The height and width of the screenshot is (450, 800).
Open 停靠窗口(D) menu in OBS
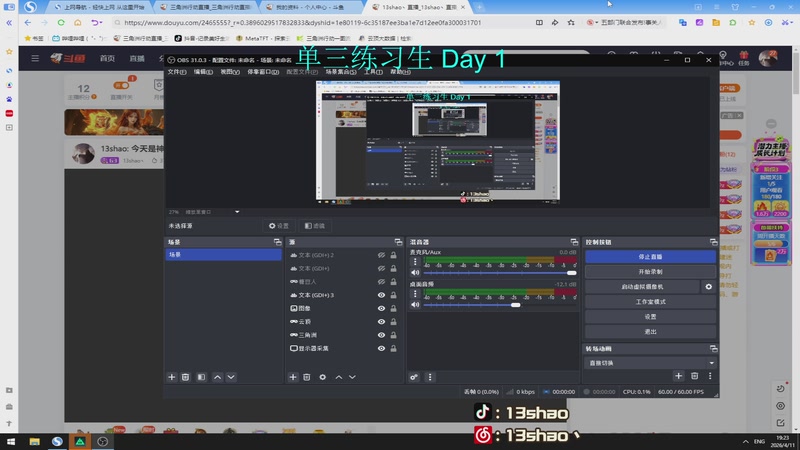(x=263, y=72)
